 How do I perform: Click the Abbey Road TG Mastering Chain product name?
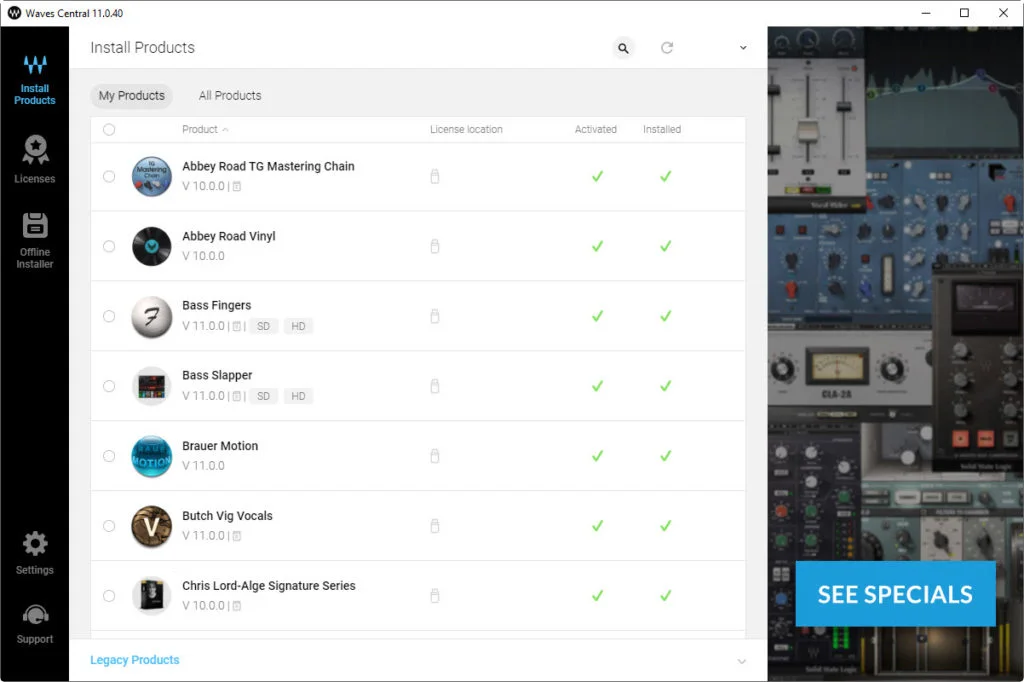coord(268,167)
